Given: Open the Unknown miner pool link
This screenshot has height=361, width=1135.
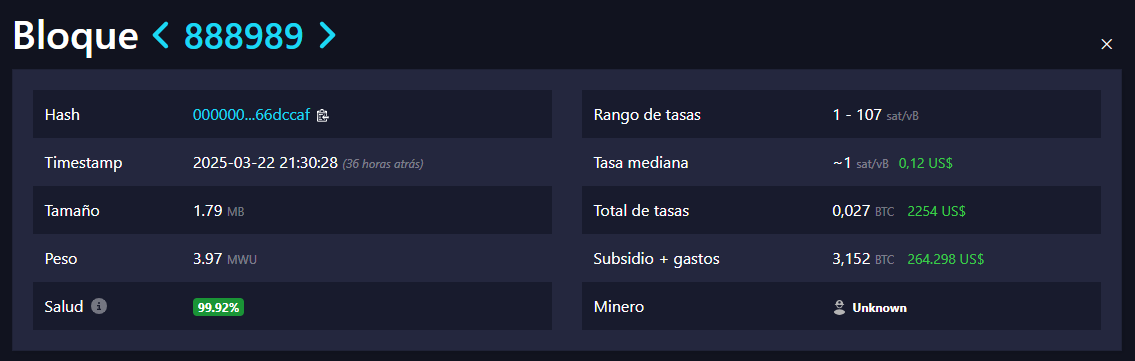Looking at the screenshot, I should 879,307.
